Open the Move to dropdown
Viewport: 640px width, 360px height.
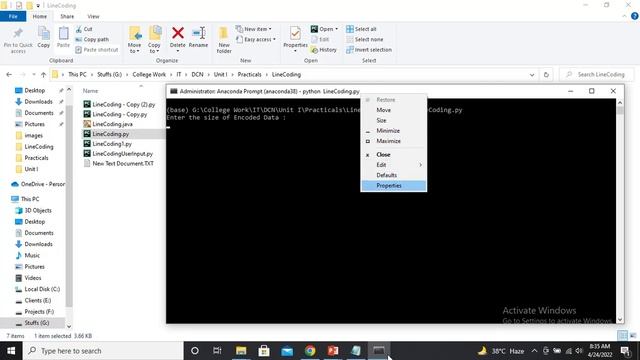pos(134,40)
